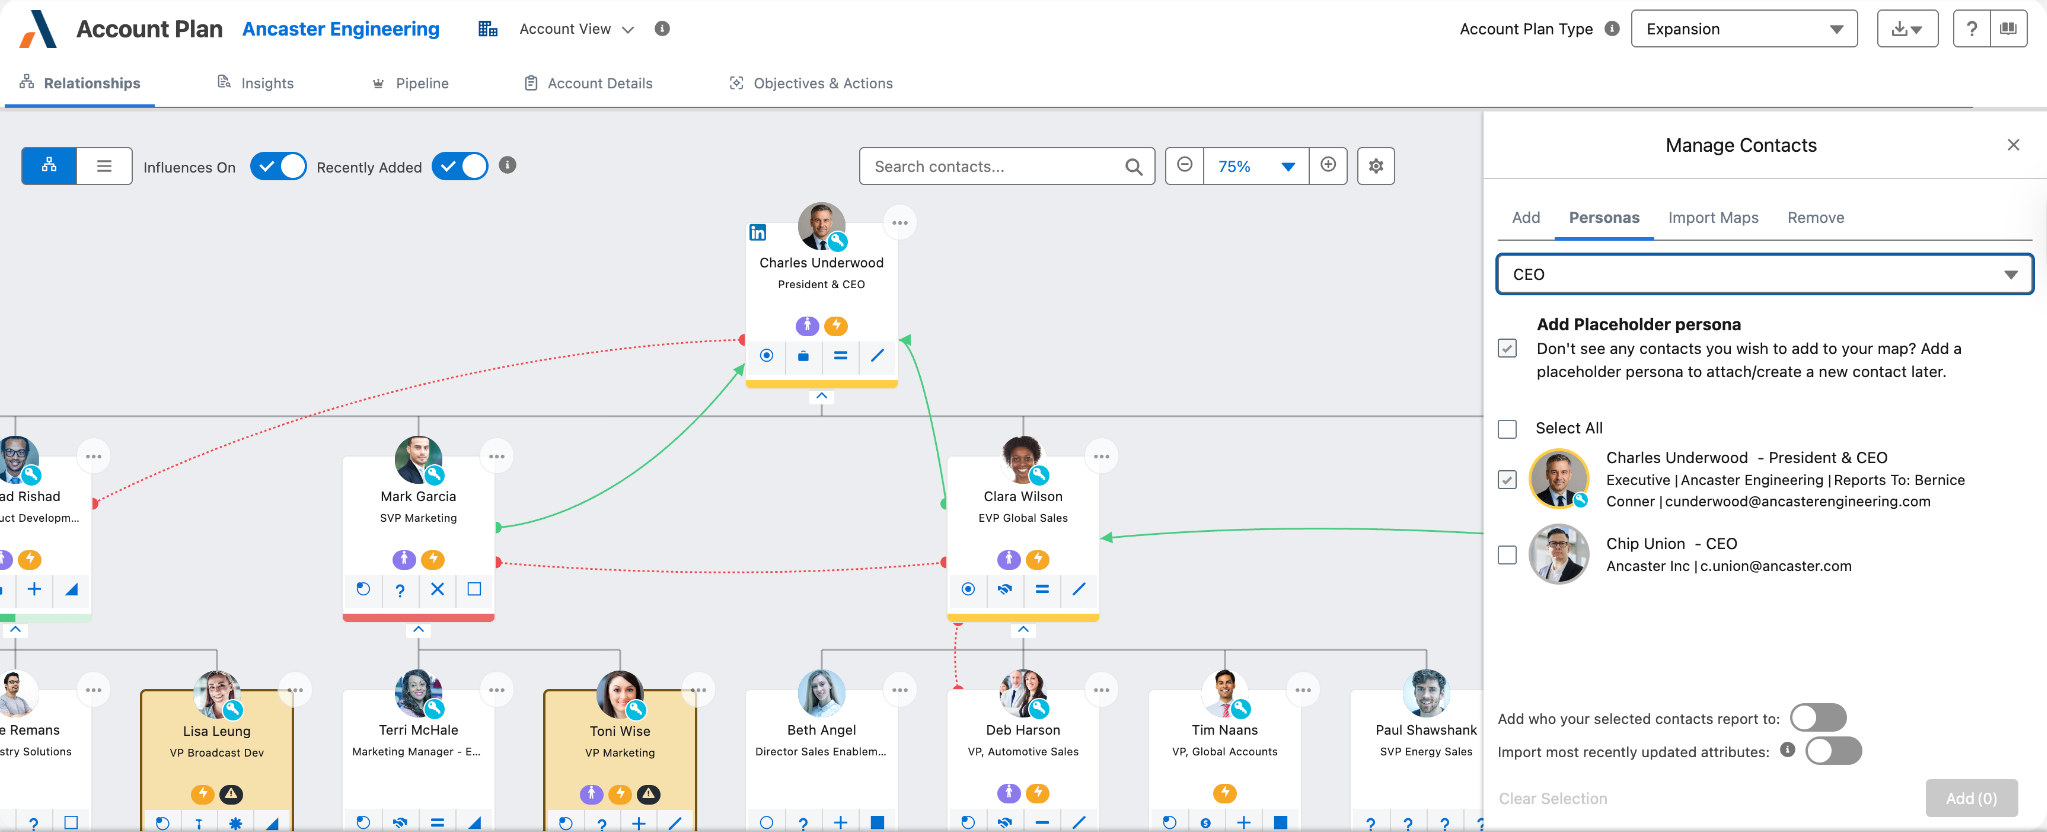Image resolution: width=2047 pixels, height=832 pixels.
Task: Uncheck Charles Underwood contact checkbox
Action: point(1508,480)
